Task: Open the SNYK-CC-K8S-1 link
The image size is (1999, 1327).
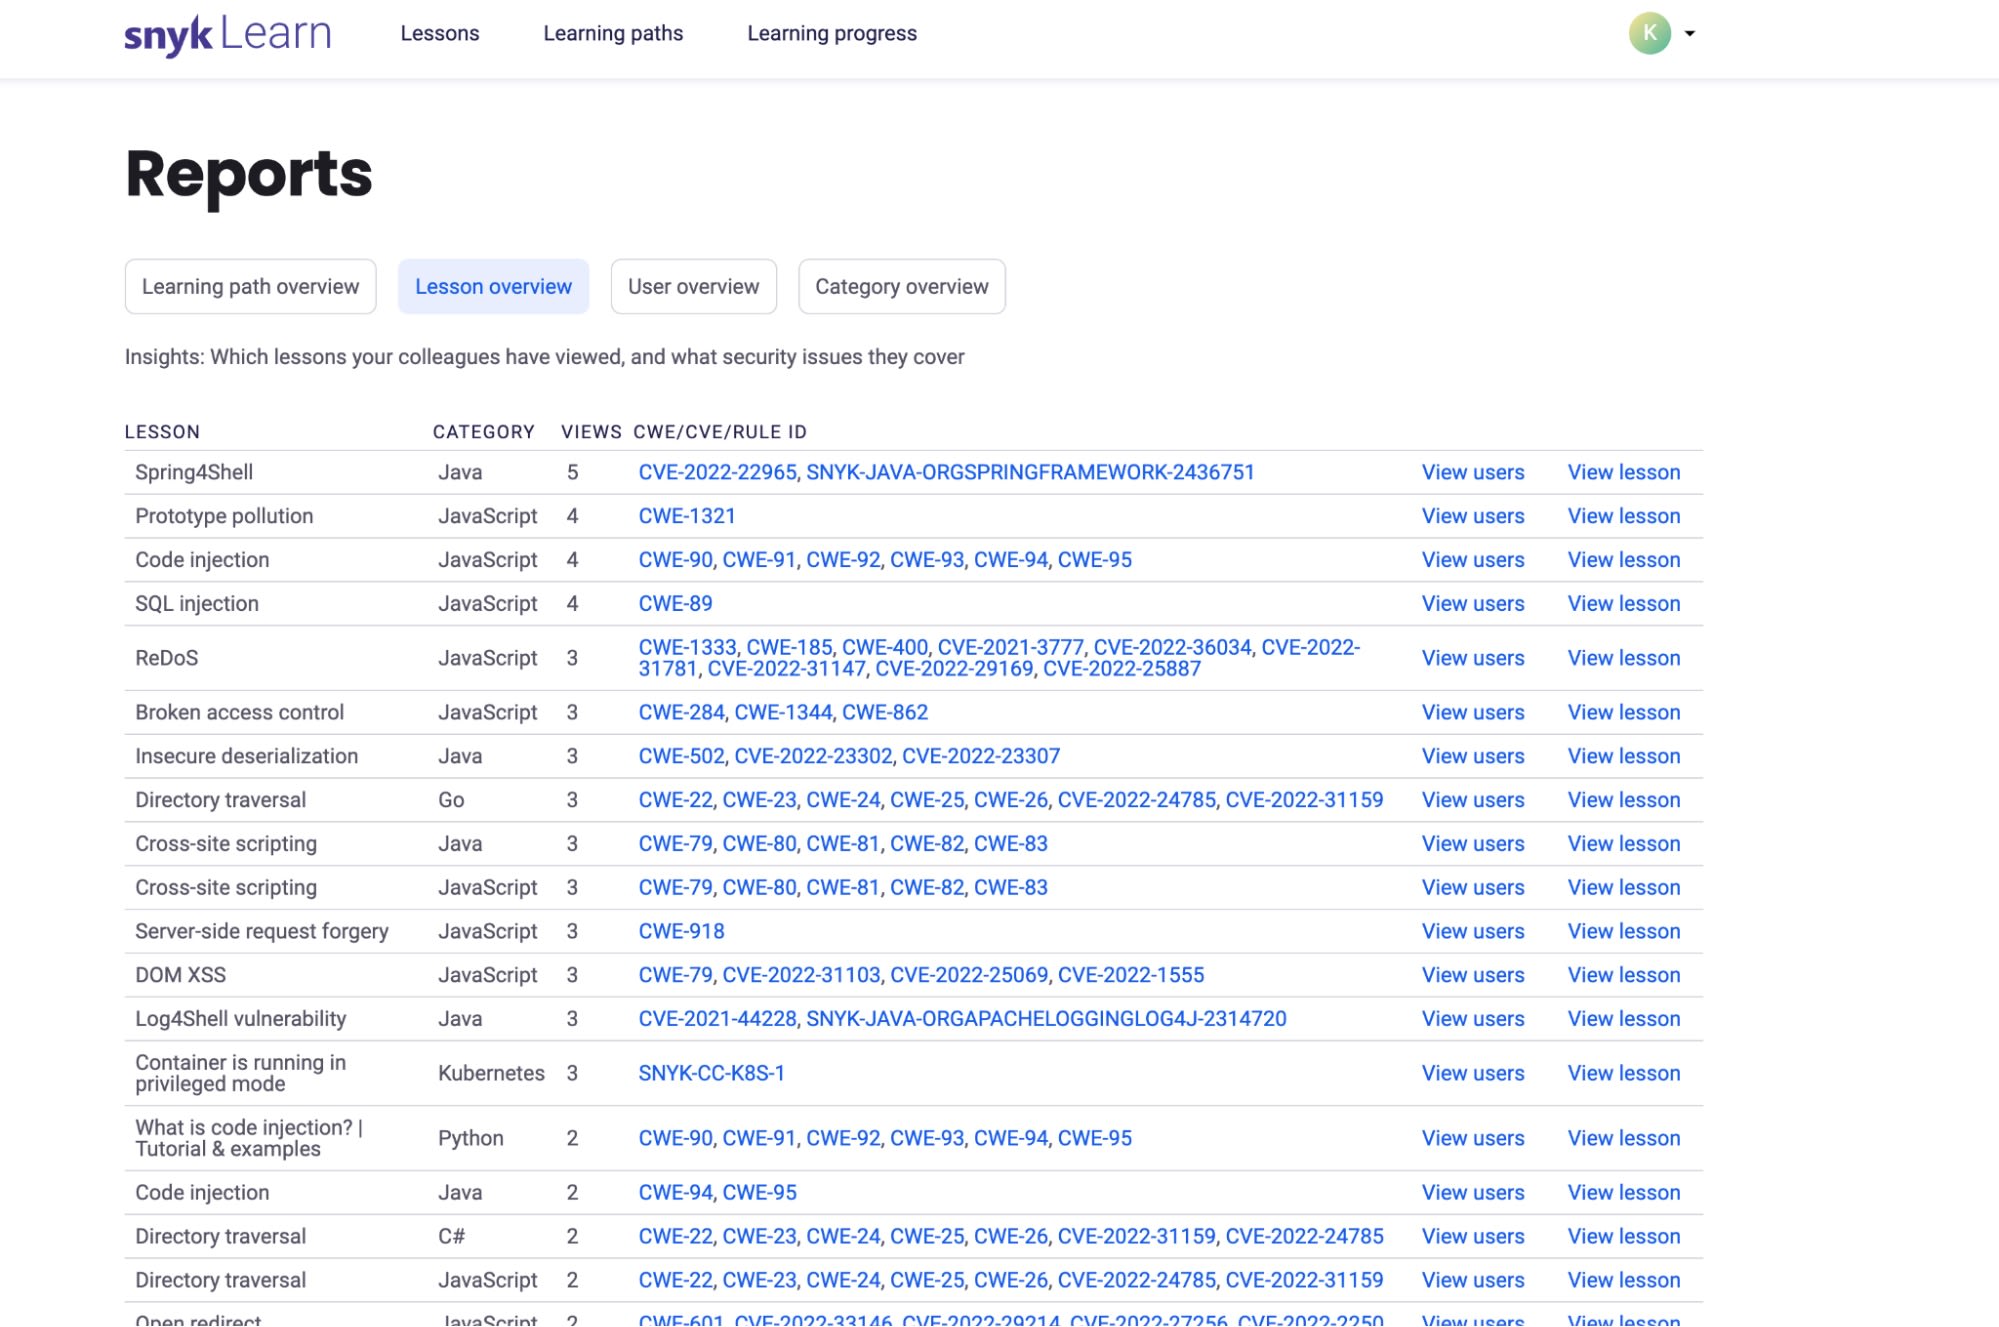Action: 712,1073
